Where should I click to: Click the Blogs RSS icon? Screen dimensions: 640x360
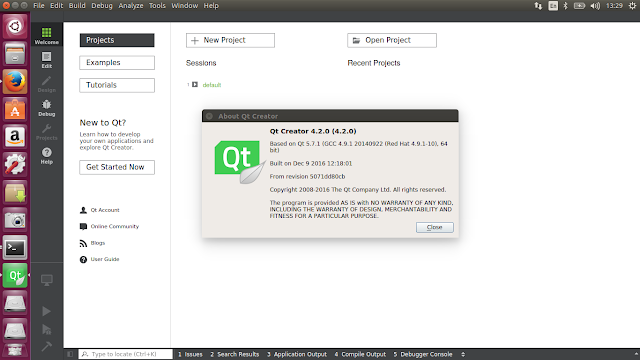(83, 243)
